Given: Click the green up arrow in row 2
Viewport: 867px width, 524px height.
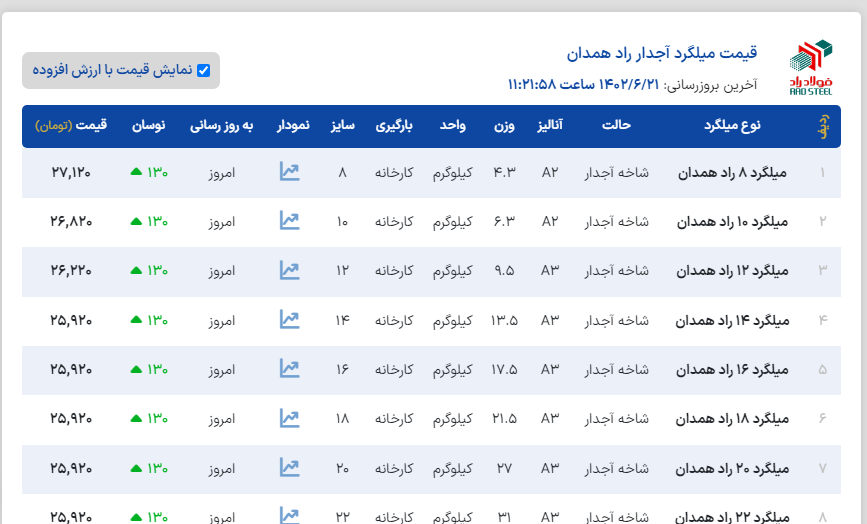Looking at the screenshot, I should [135, 222].
